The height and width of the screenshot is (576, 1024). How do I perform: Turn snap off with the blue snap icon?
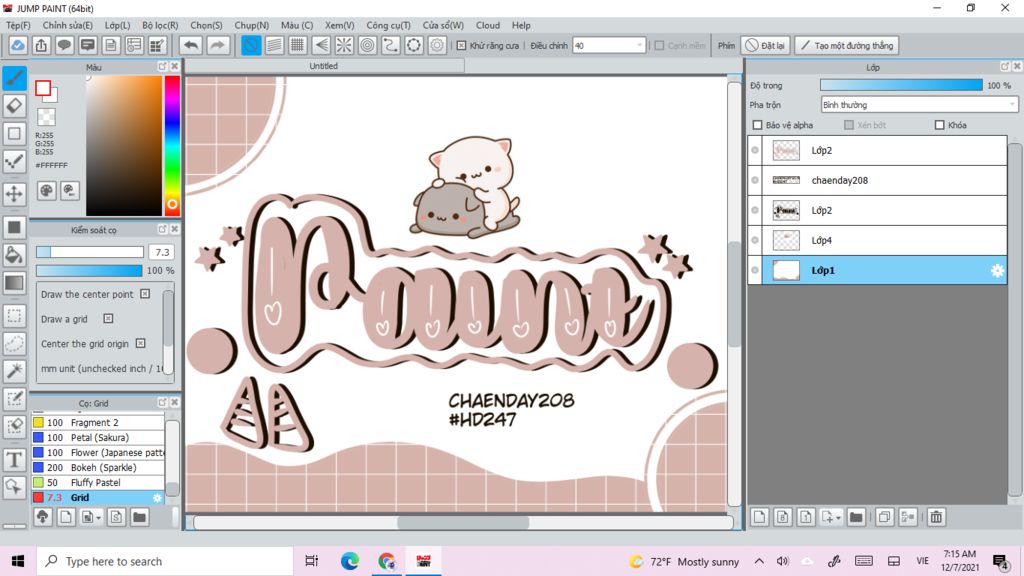click(251, 46)
